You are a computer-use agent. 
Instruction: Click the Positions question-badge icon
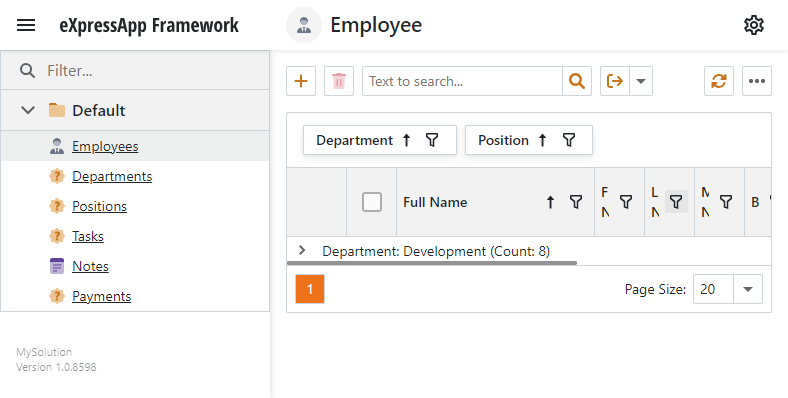click(x=57, y=206)
